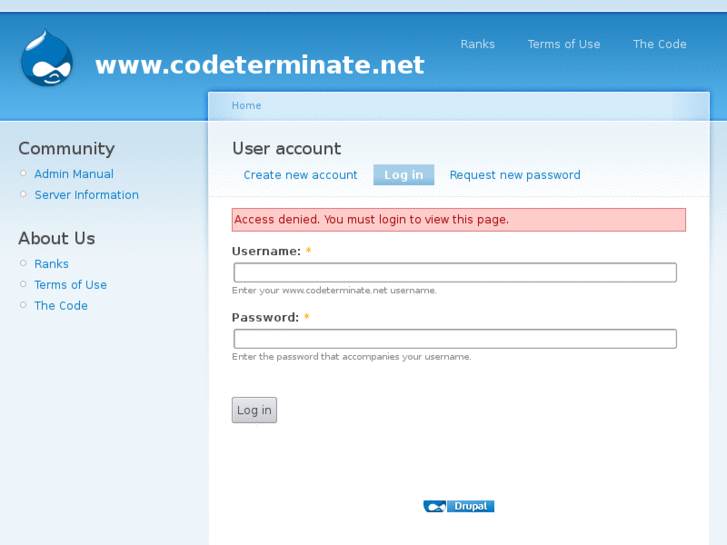Switch to the Request new password tab
727x545 pixels.
point(515,175)
